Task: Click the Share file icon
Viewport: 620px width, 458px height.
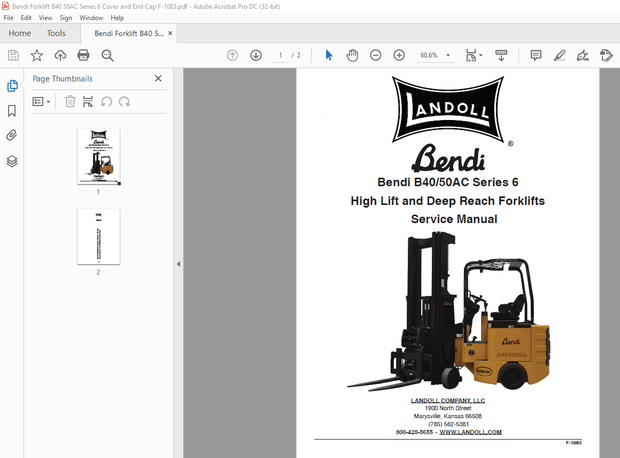Action: [606, 55]
